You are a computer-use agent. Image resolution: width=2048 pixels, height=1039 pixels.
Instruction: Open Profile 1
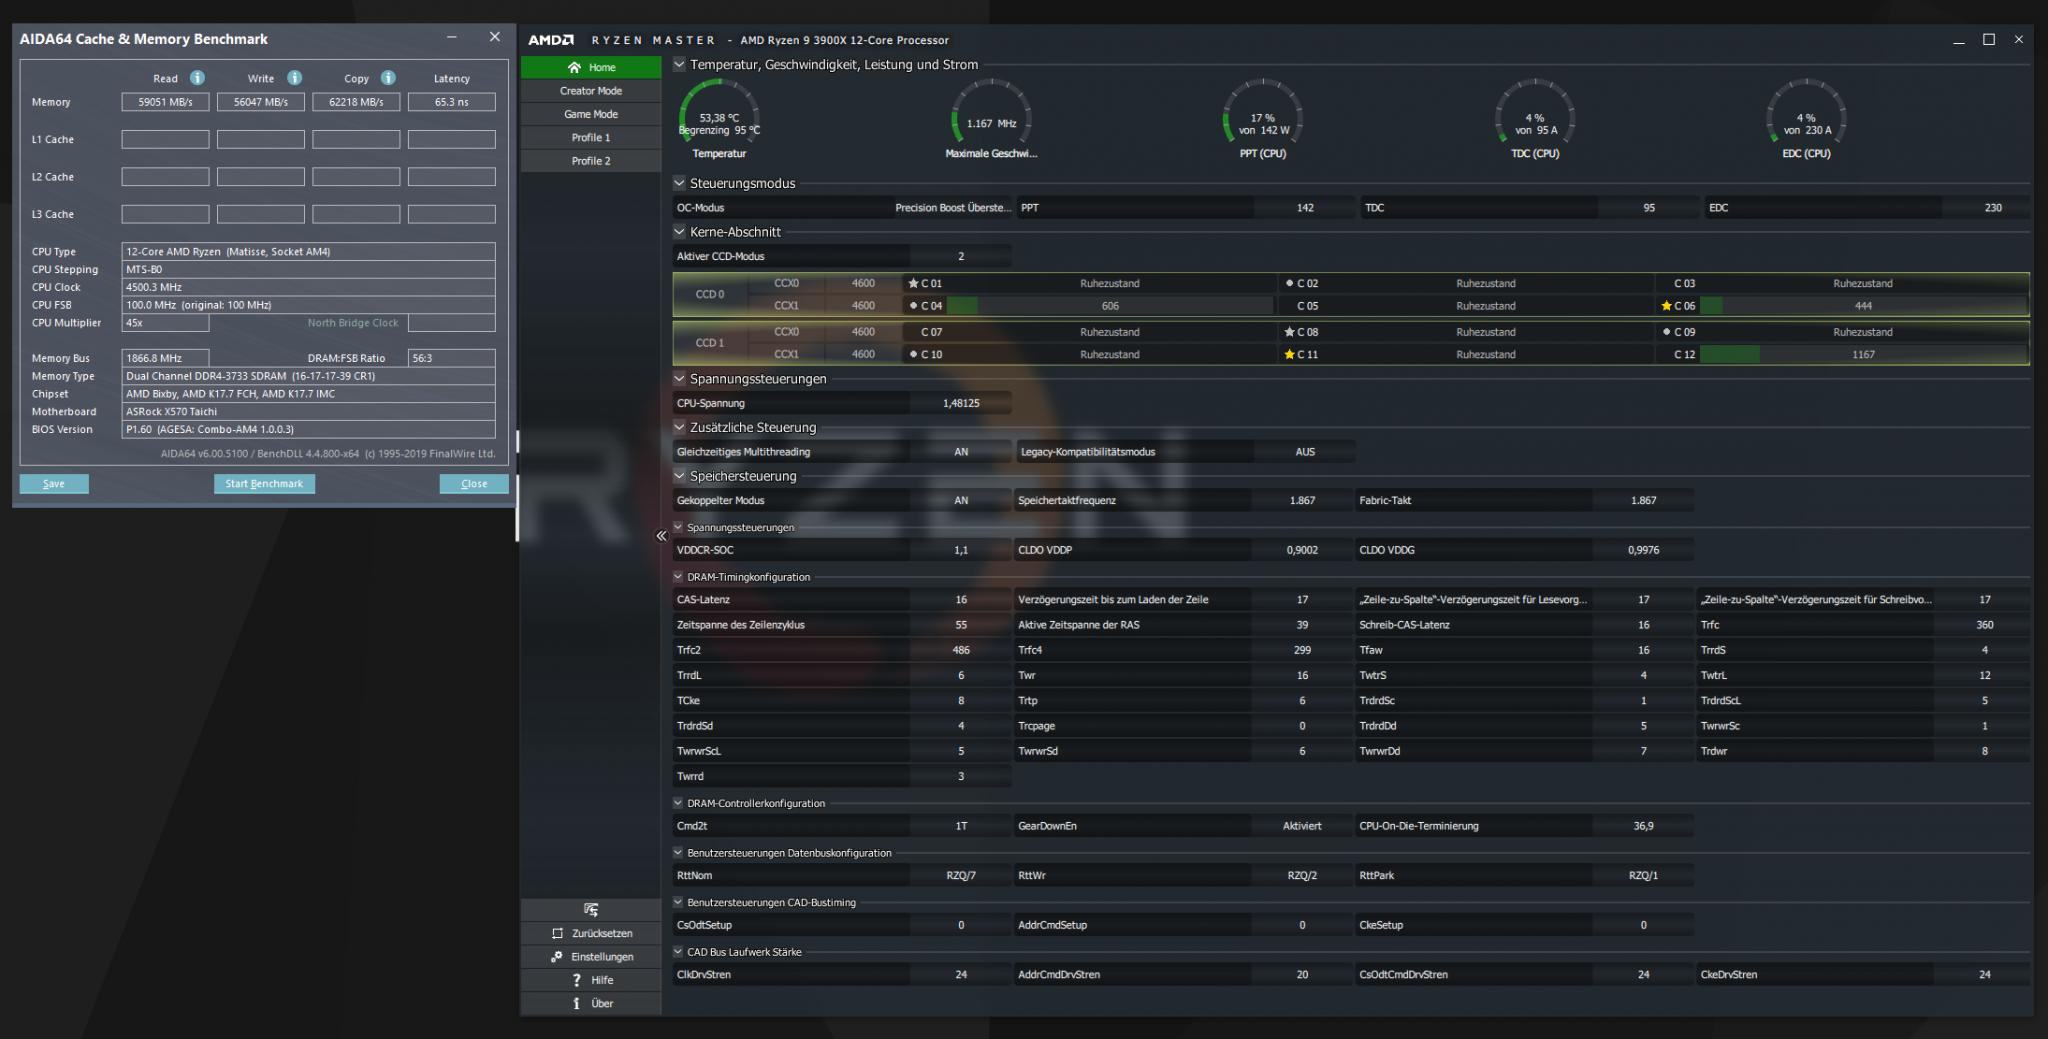(x=591, y=137)
